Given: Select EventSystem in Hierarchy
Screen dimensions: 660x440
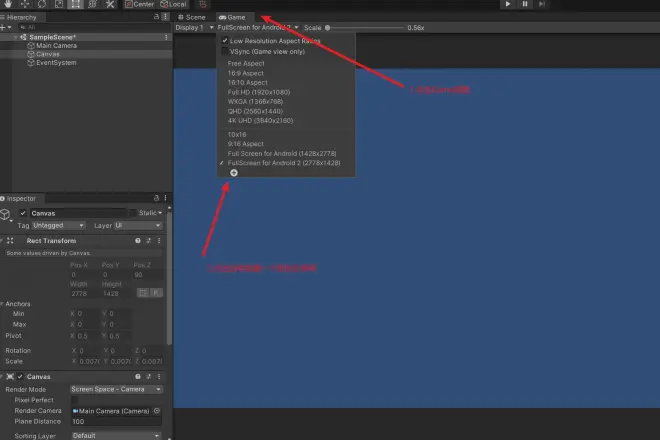Looking at the screenshot, I should click(x=56, y=62).
